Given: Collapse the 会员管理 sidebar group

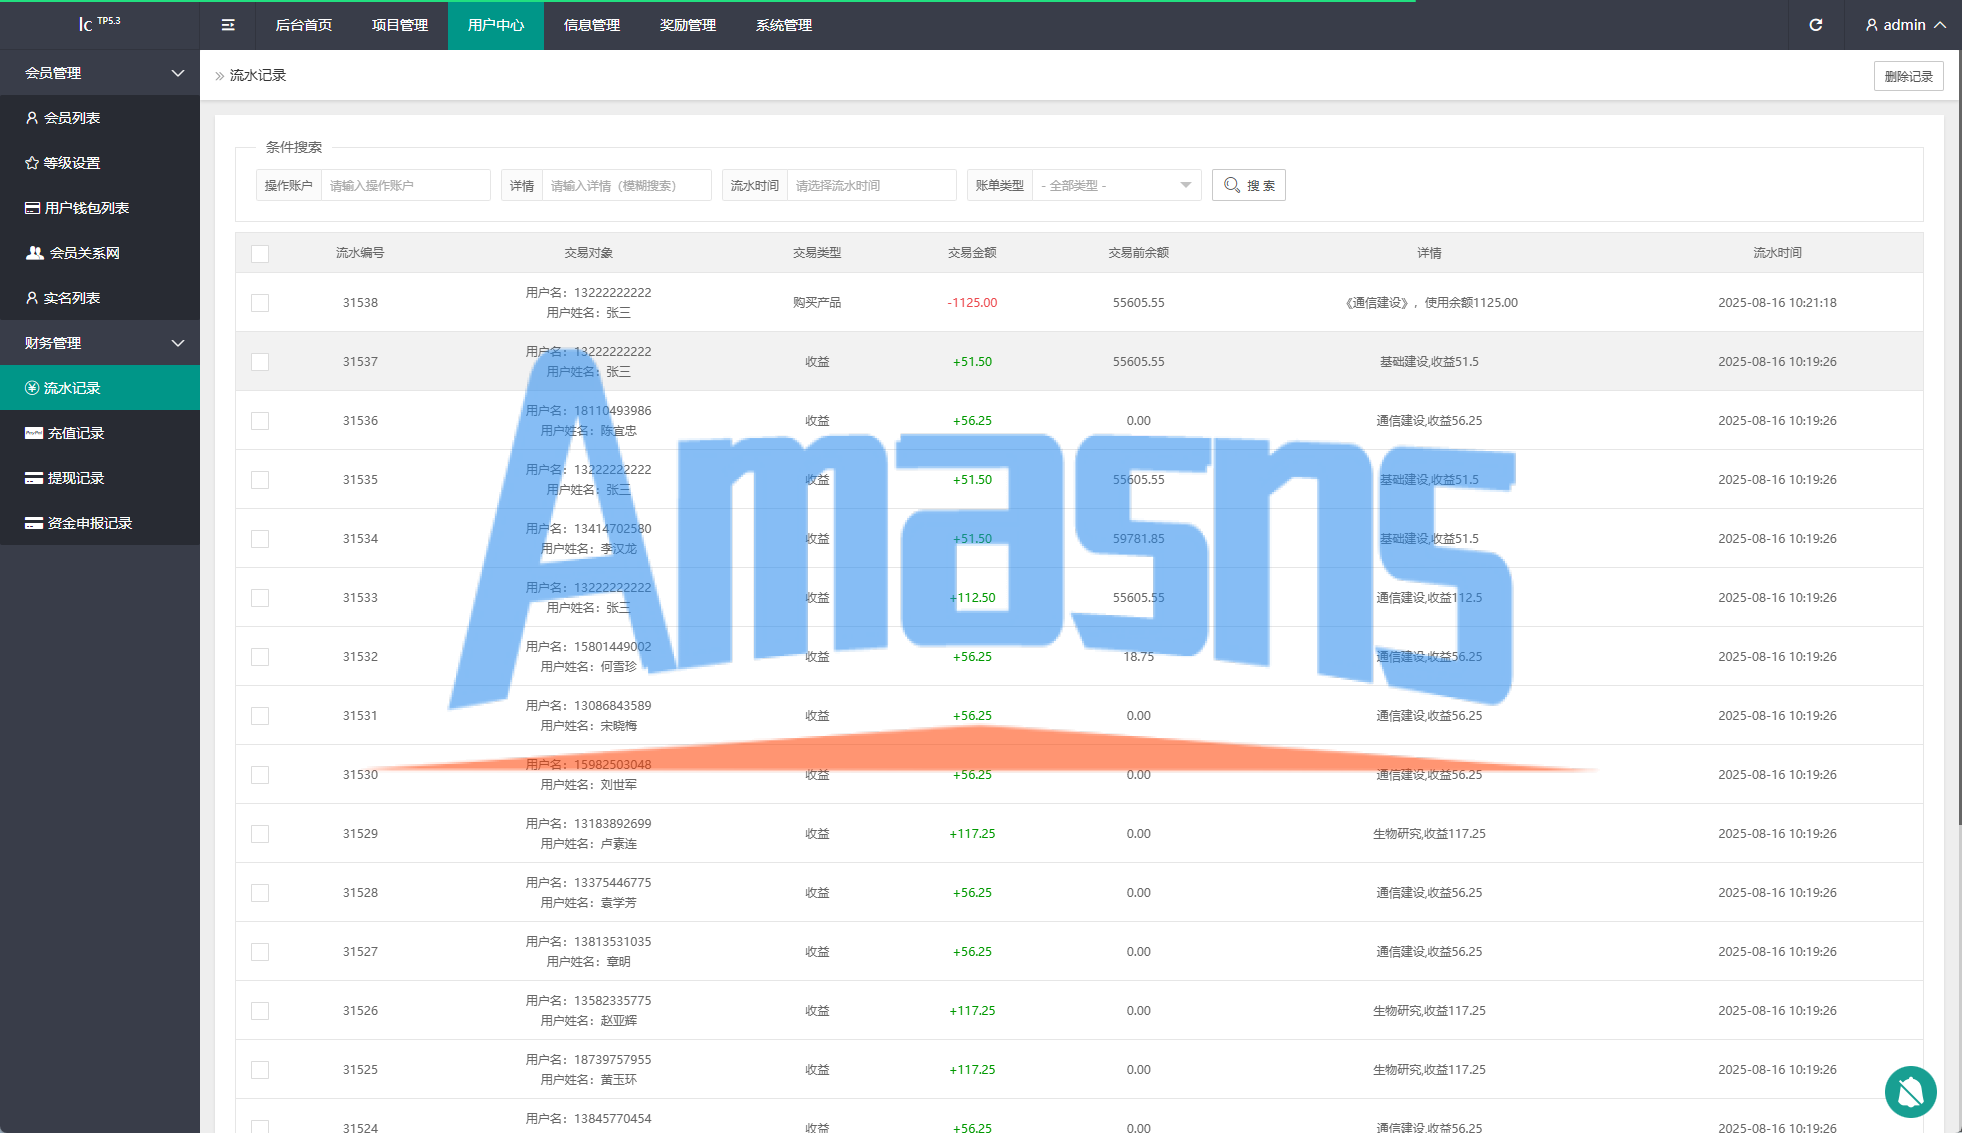Looking at the screenshot, I should pos(100,73).
